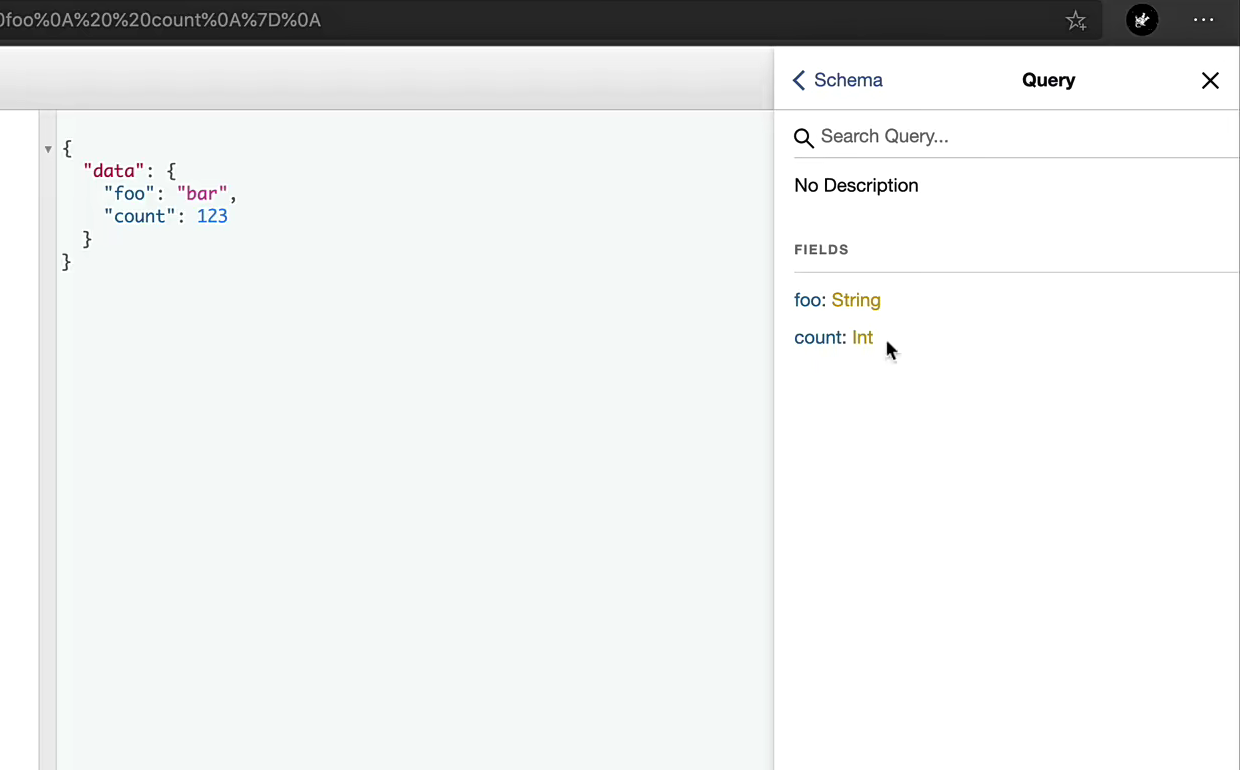1240x770 pixels.
Task: Click the magnifier icon beside Search Query
Action: [x=803, y=138]
